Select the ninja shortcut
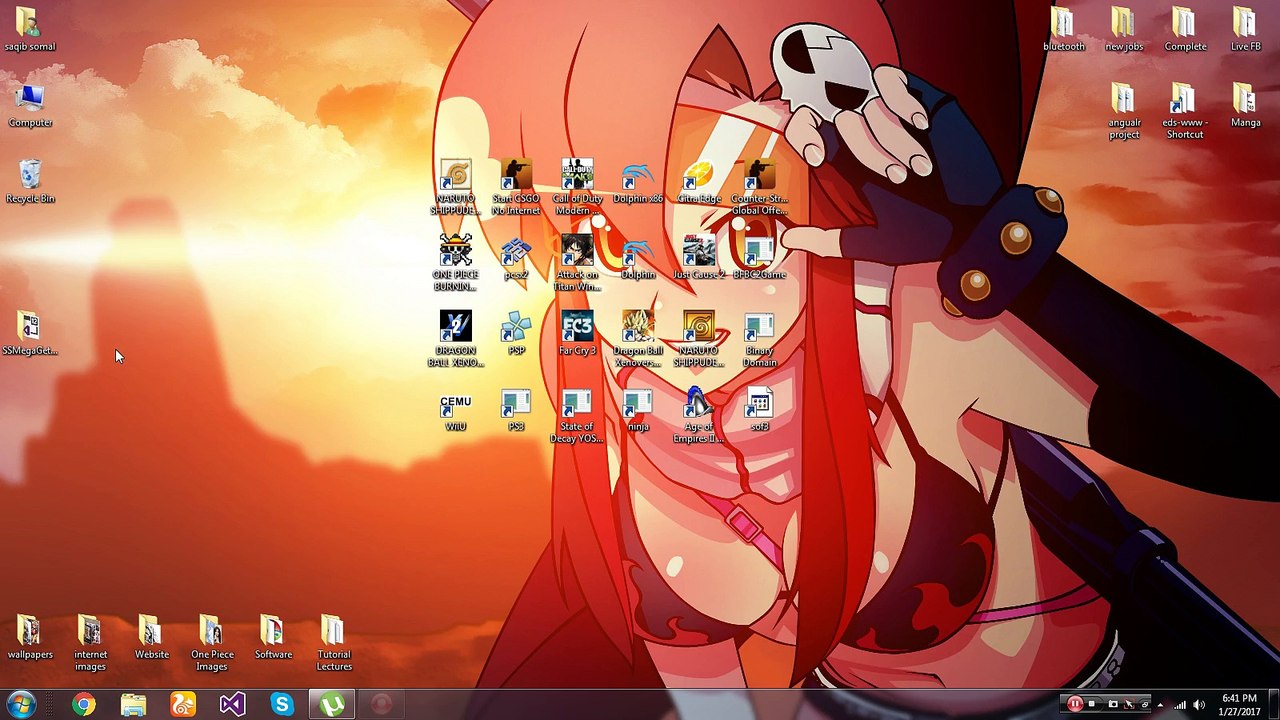1280x720 pixels. point(638,410)
